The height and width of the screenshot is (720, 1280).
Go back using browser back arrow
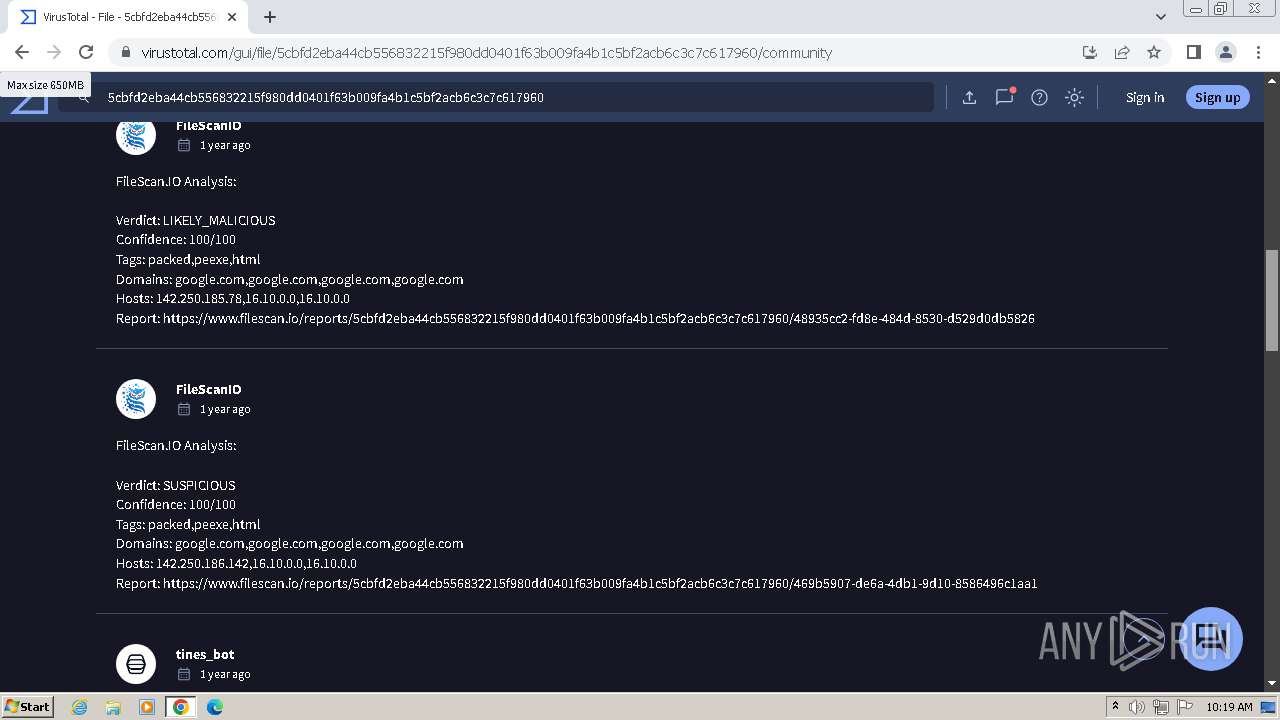click(x=22, y=52)
